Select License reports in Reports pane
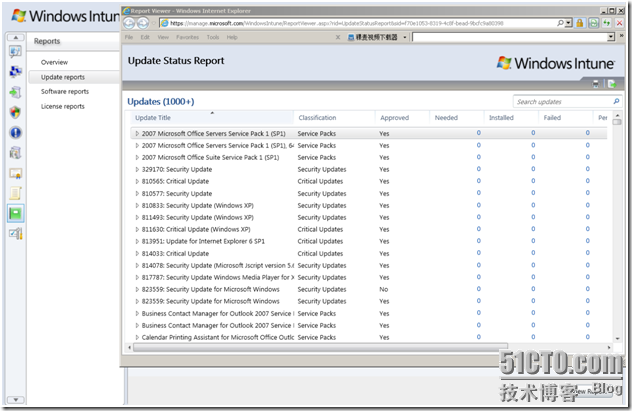 click(x=63, y=106)
